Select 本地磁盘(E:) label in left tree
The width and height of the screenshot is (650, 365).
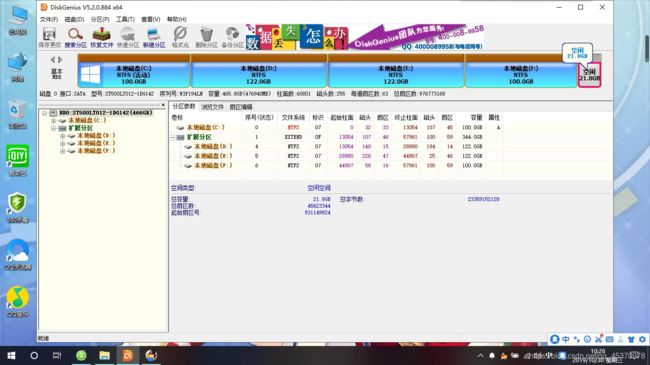96,143
